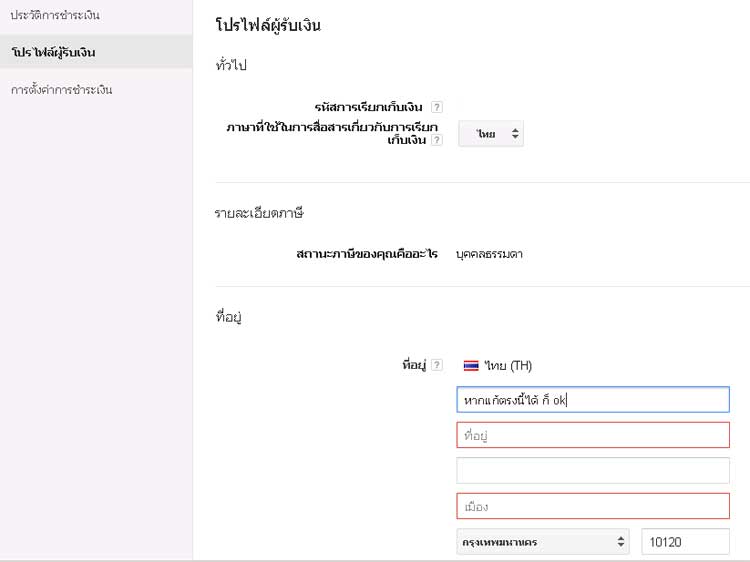Screen dimensions: 750x562
Task: Click help icon beside รหัสการเรียกเก็บเงิน
Action: 437,107
